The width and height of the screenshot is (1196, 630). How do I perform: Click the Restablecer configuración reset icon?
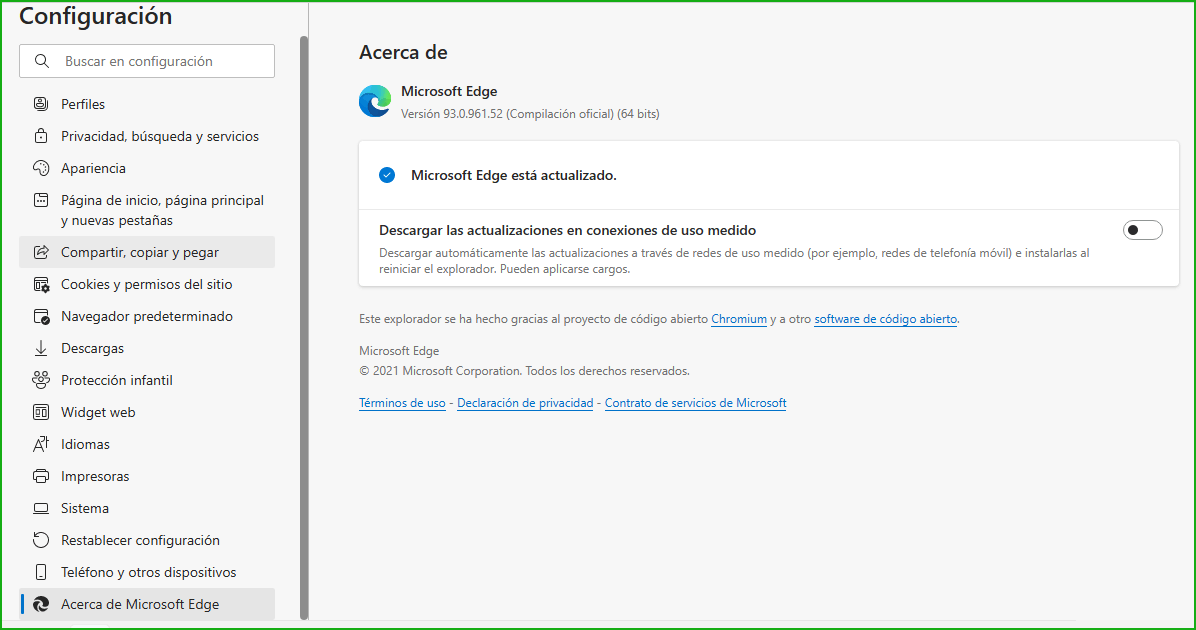click(x=41, y=540)
